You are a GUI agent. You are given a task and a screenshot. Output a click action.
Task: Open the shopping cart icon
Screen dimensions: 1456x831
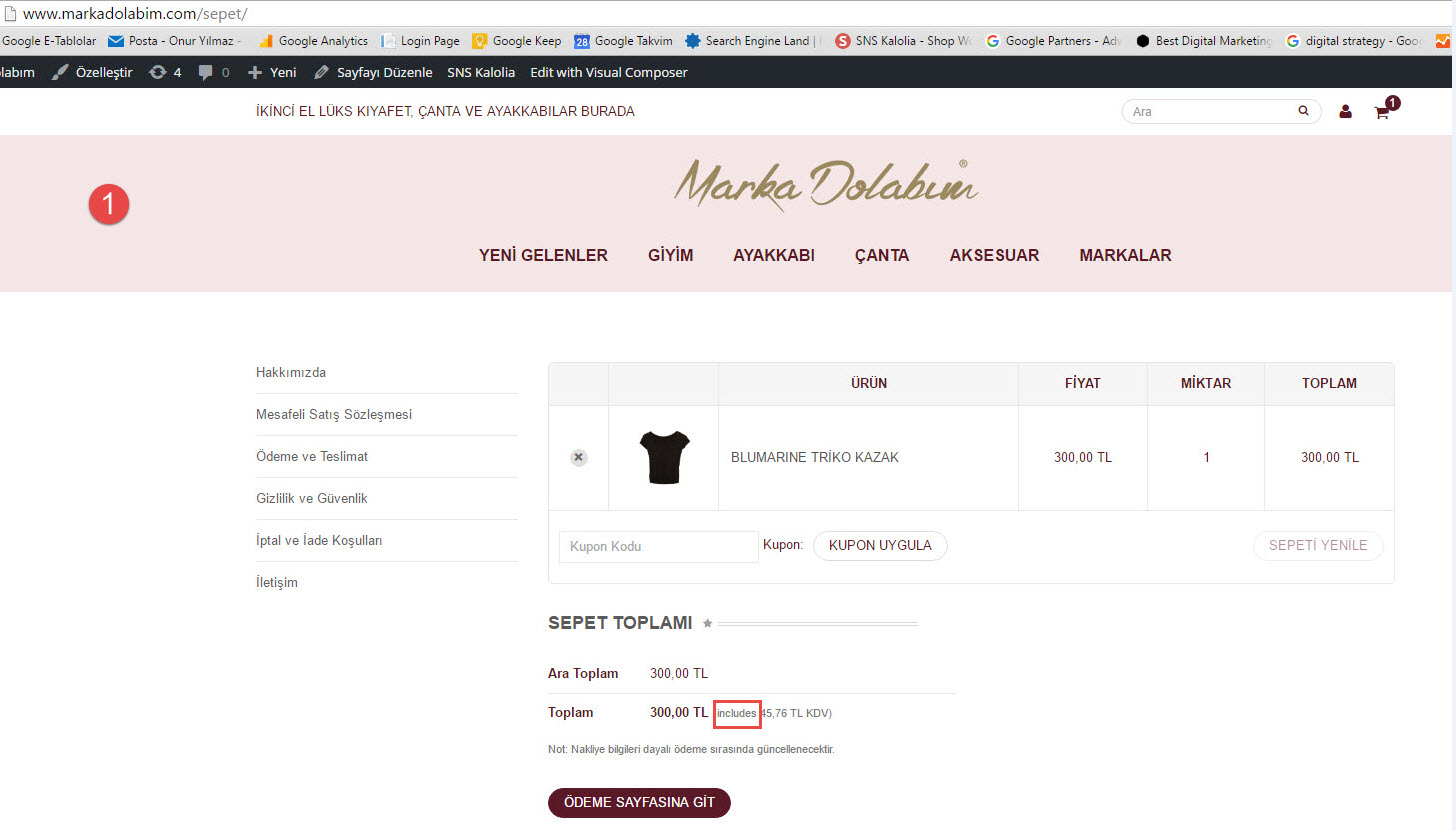pyautogui.click(x=1382, y=112)
